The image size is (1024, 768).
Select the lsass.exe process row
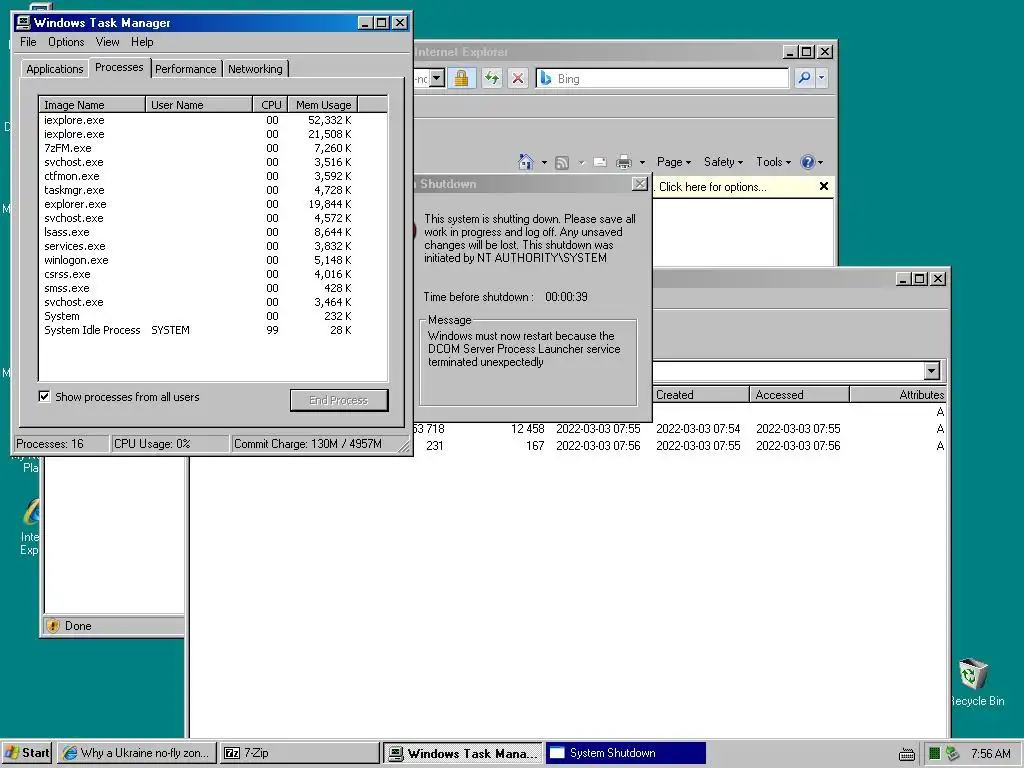[x=213, y=232]
